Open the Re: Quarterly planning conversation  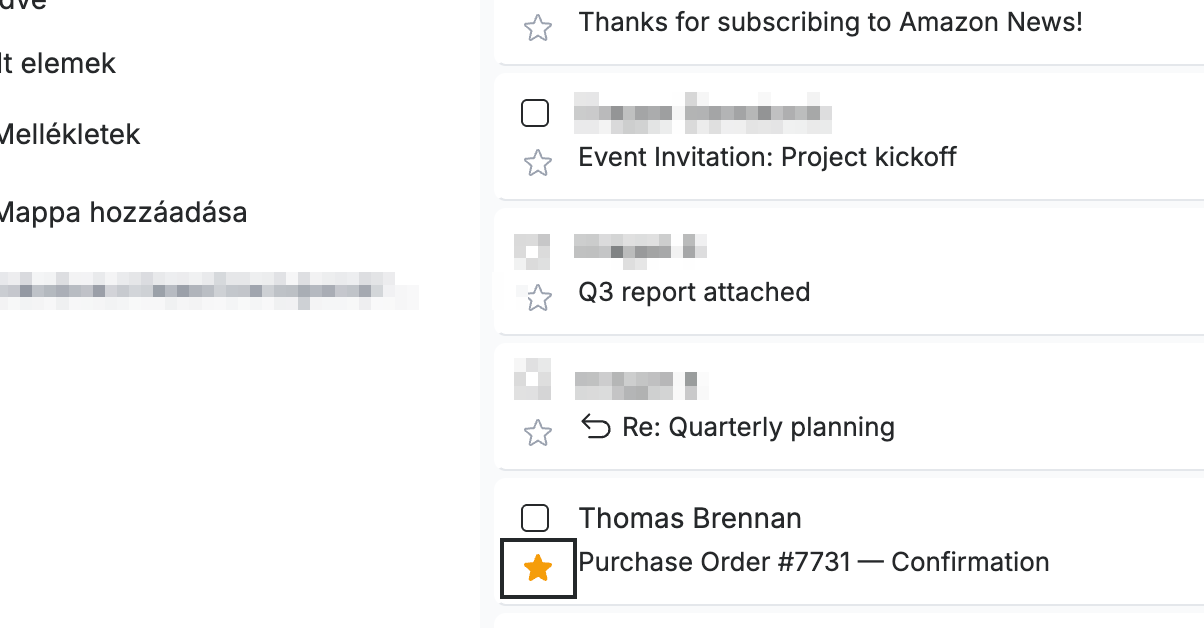[x=758, y=427]
